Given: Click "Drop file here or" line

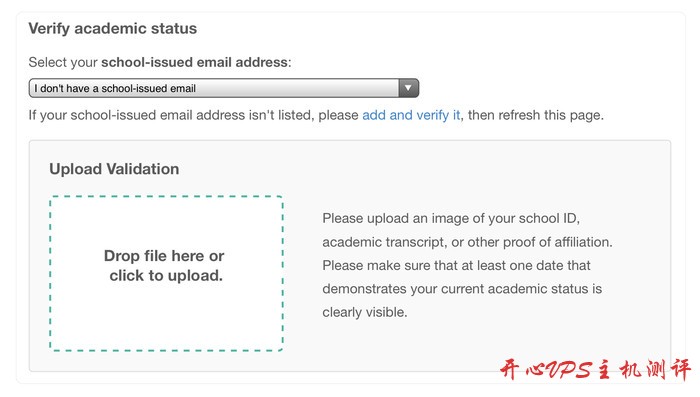Looking at the screenshot, I should [x=164, y=256].
